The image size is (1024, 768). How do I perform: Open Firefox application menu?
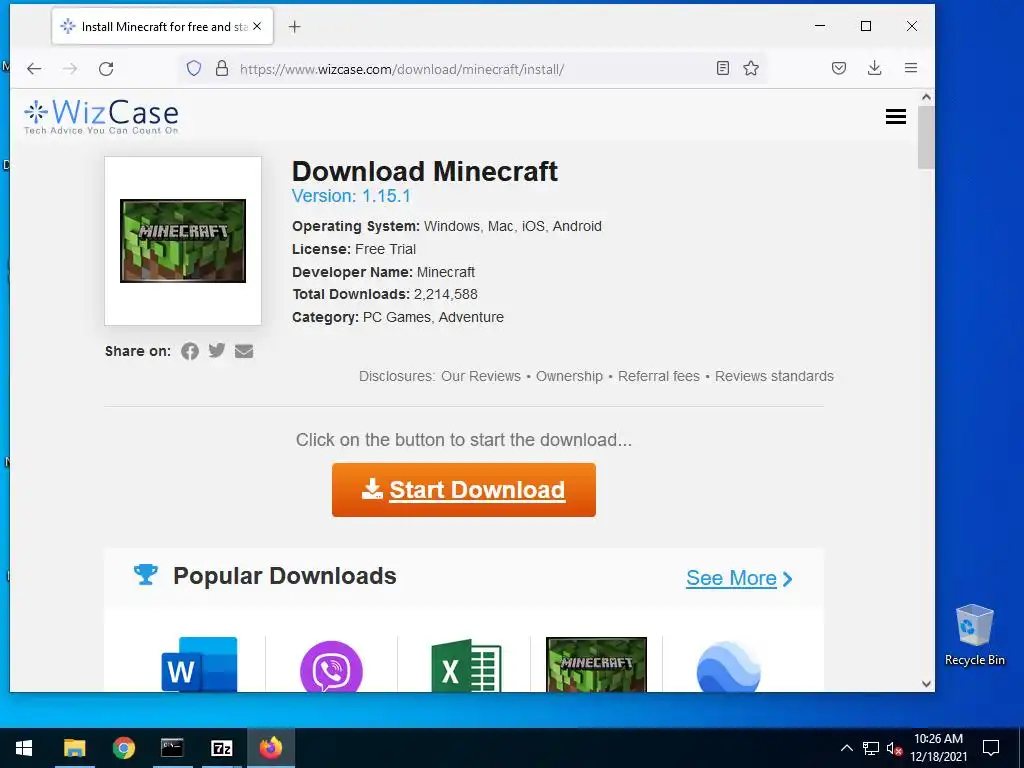pos(911,69)
